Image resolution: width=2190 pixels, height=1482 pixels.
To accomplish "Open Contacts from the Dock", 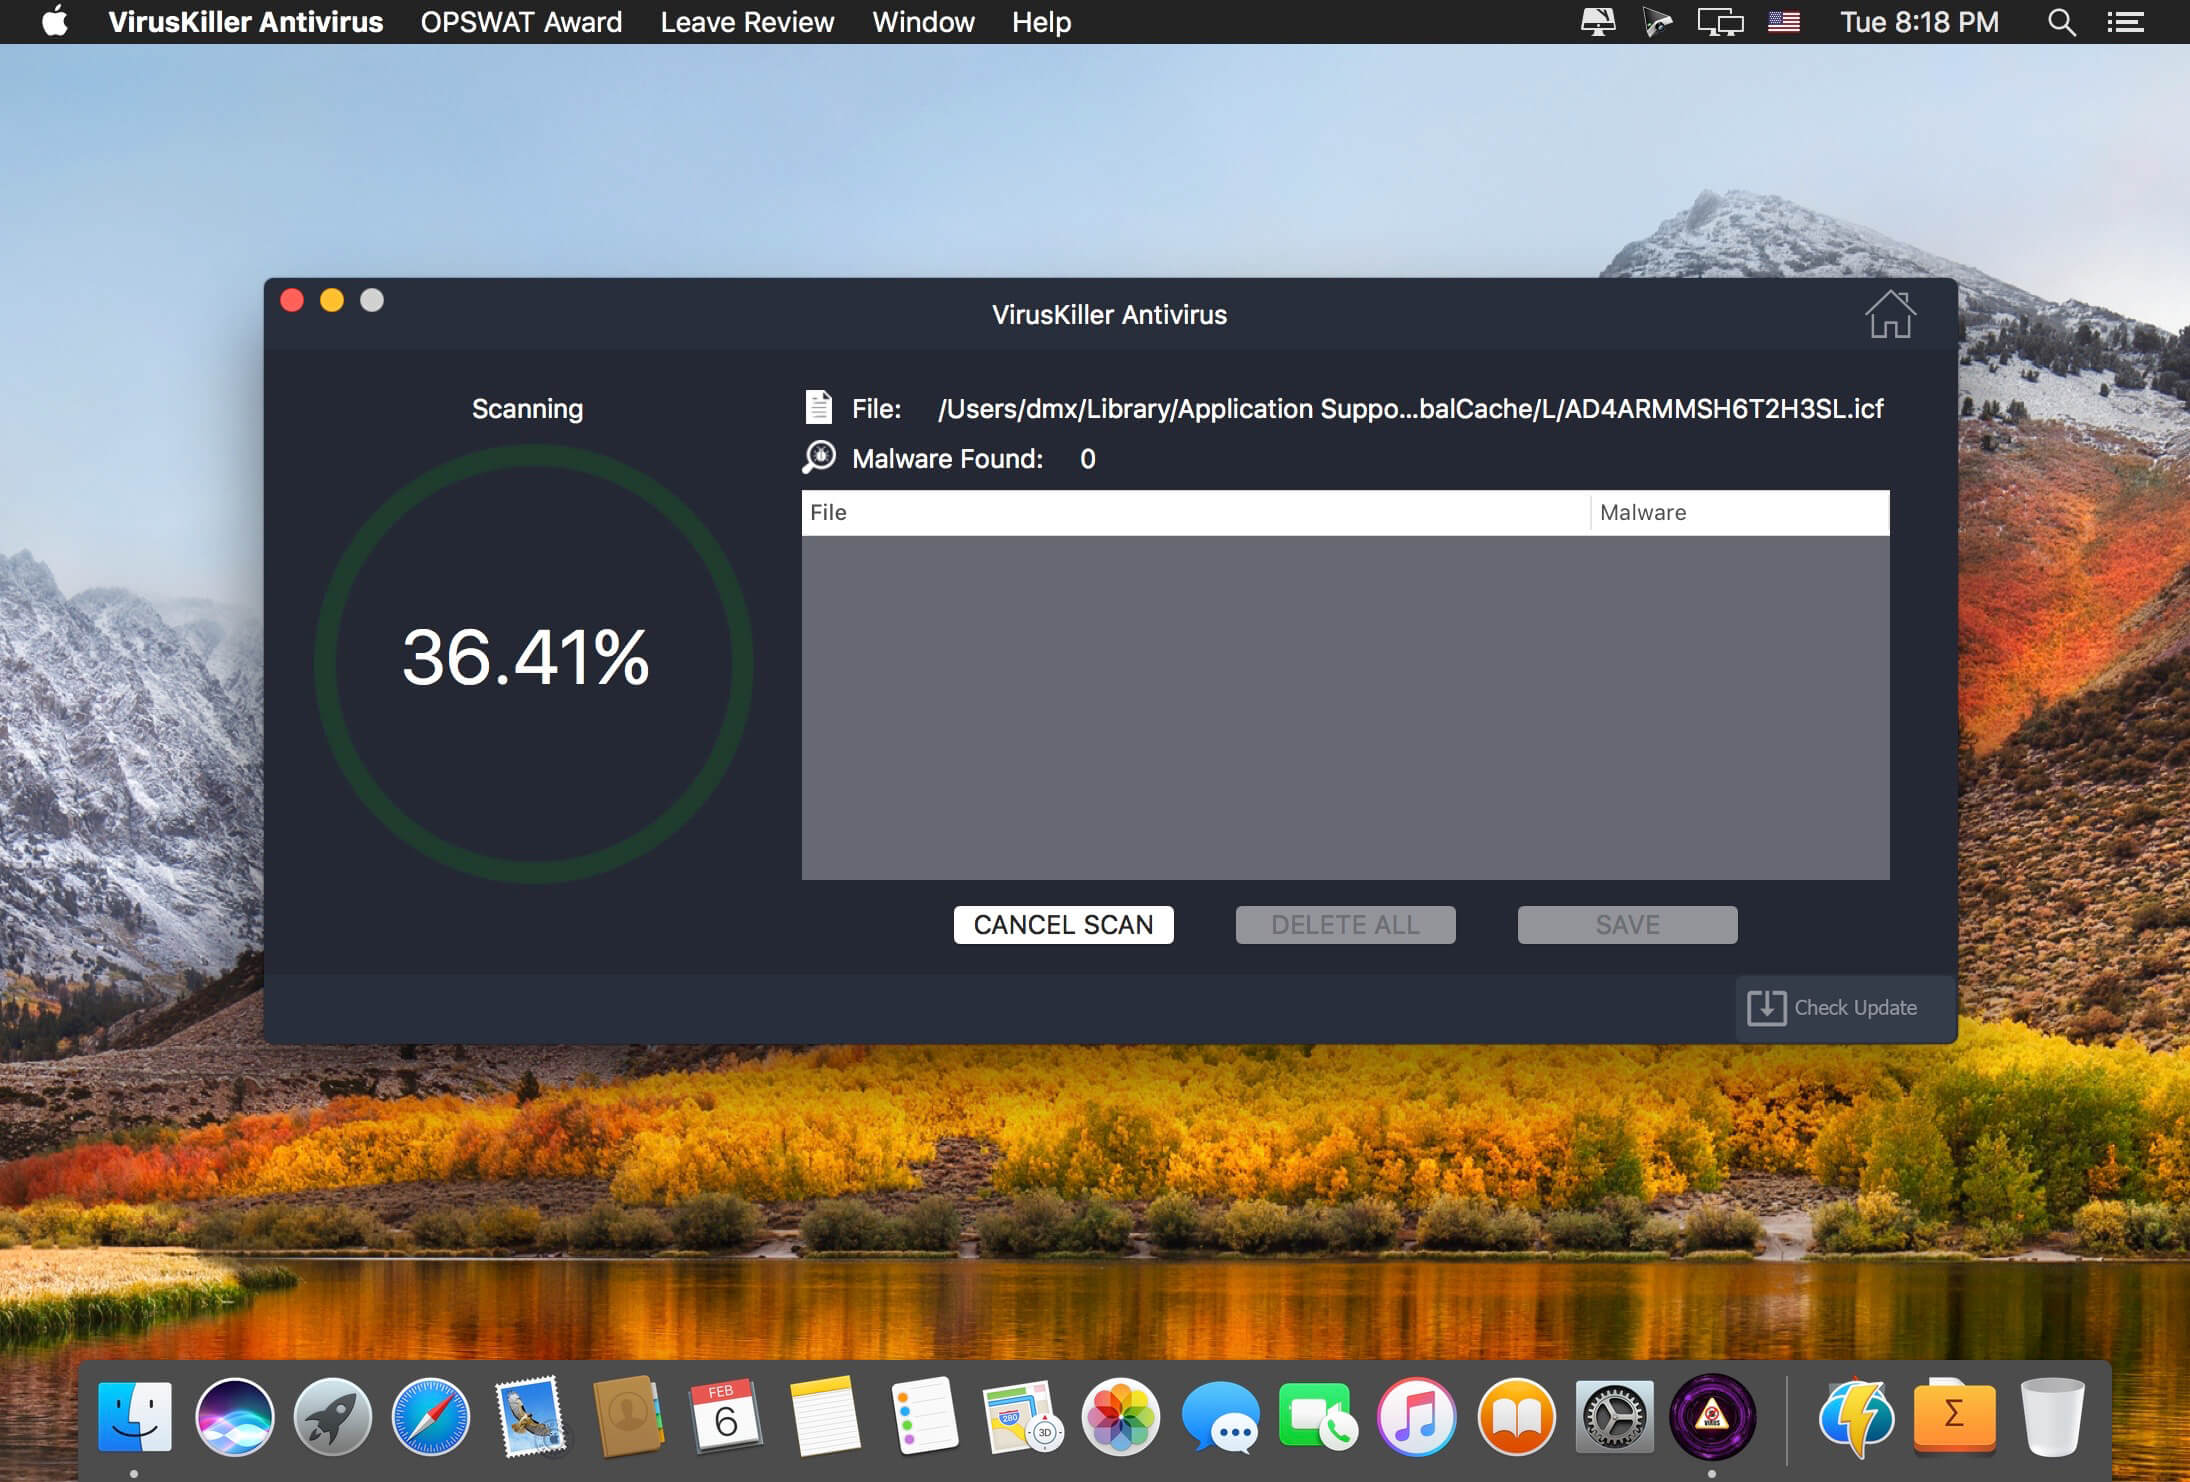I will [628, 1416].
